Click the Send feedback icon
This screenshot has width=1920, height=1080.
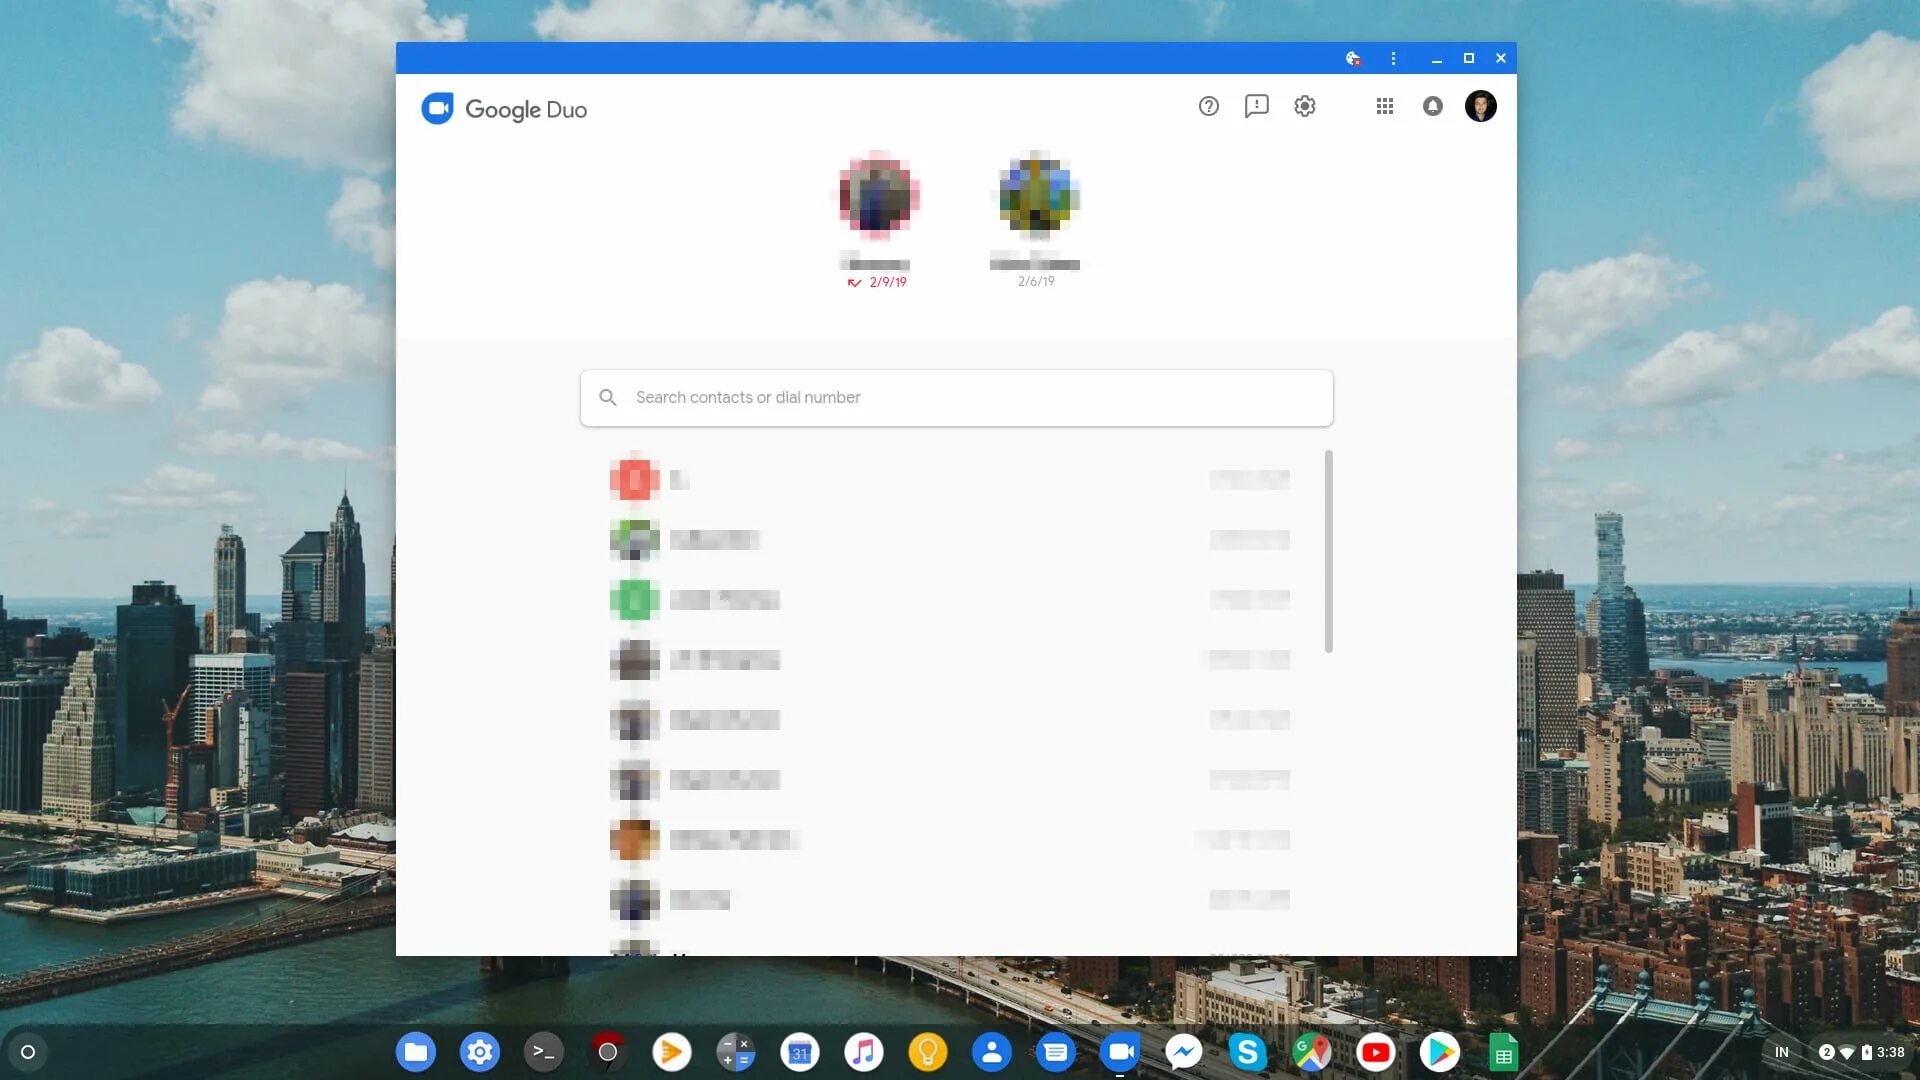[1256, 106]
